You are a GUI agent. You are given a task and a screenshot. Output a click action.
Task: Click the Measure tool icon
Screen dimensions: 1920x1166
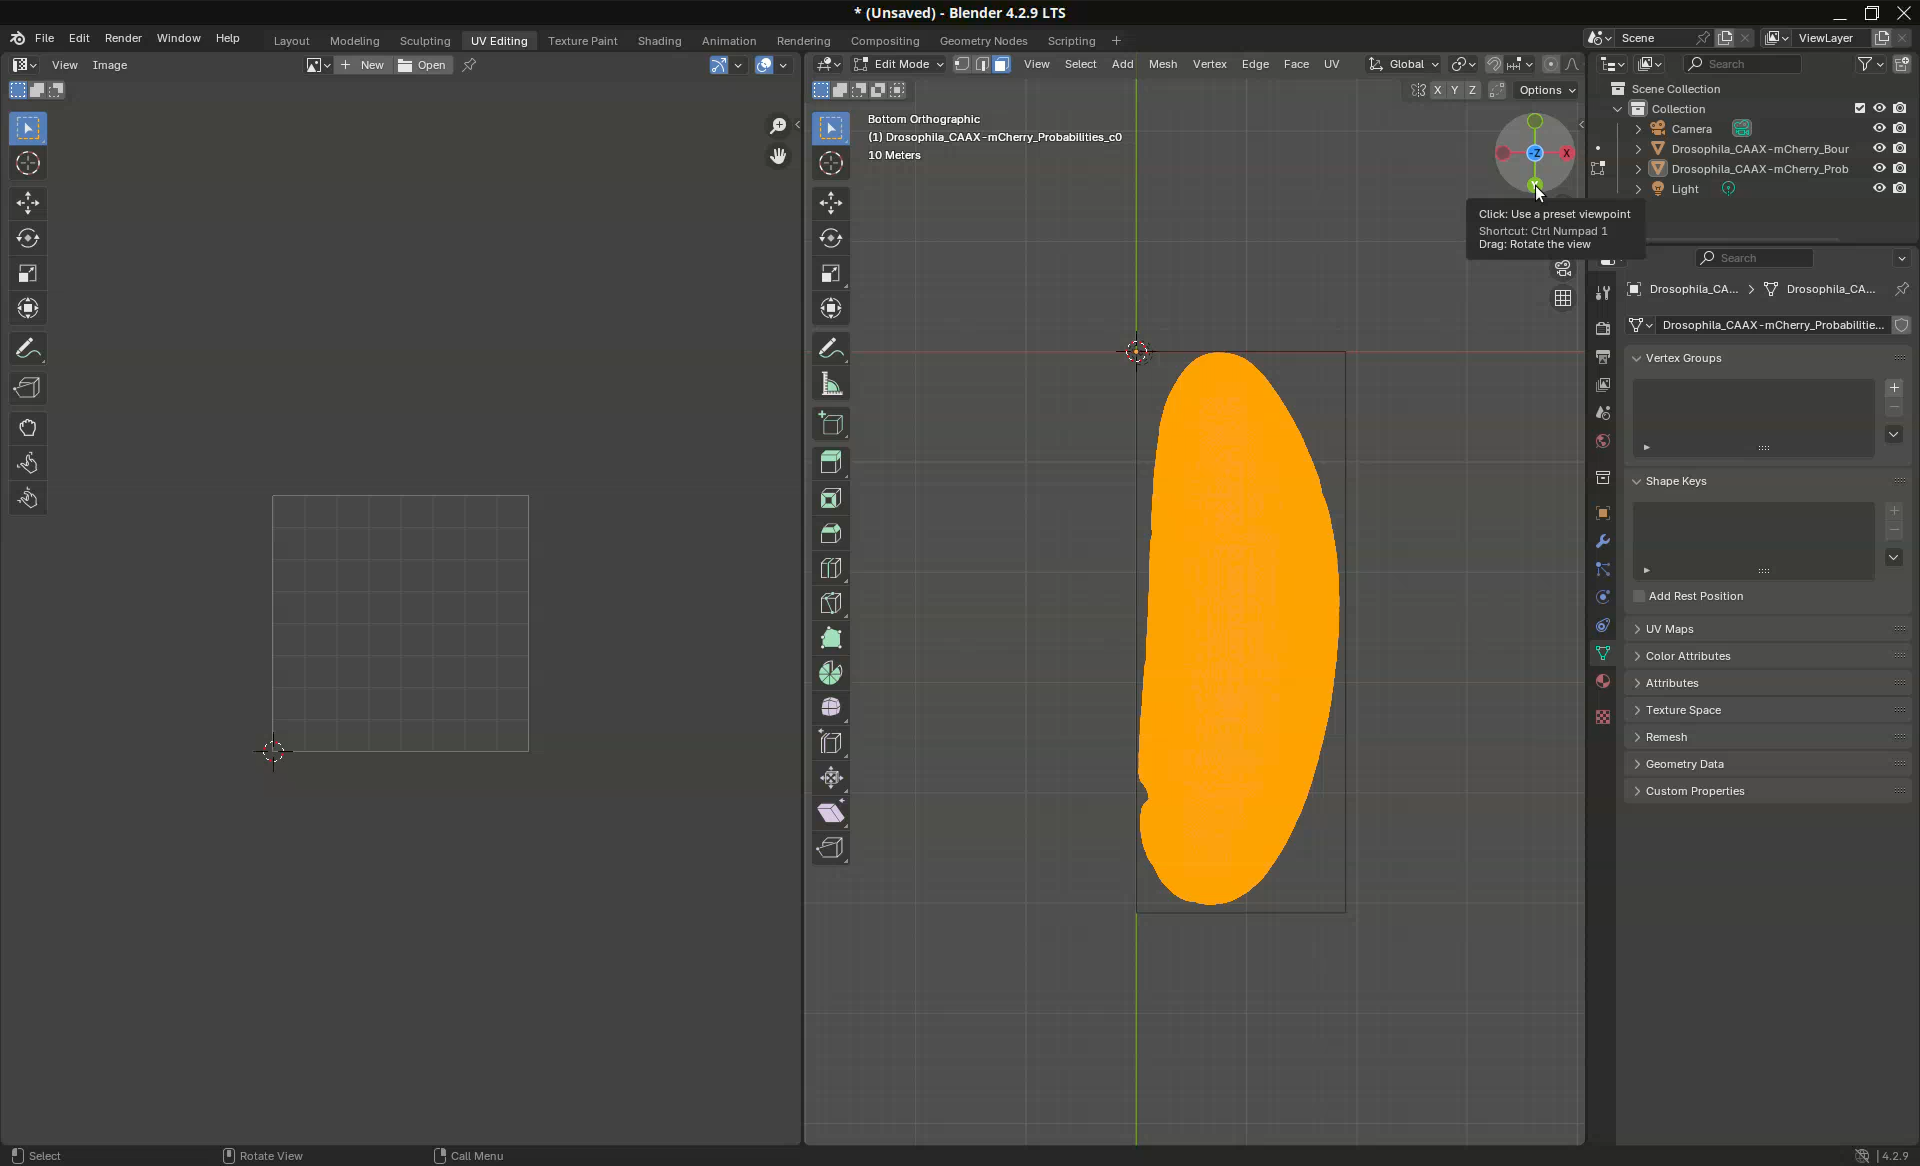(x=830, y=384)
